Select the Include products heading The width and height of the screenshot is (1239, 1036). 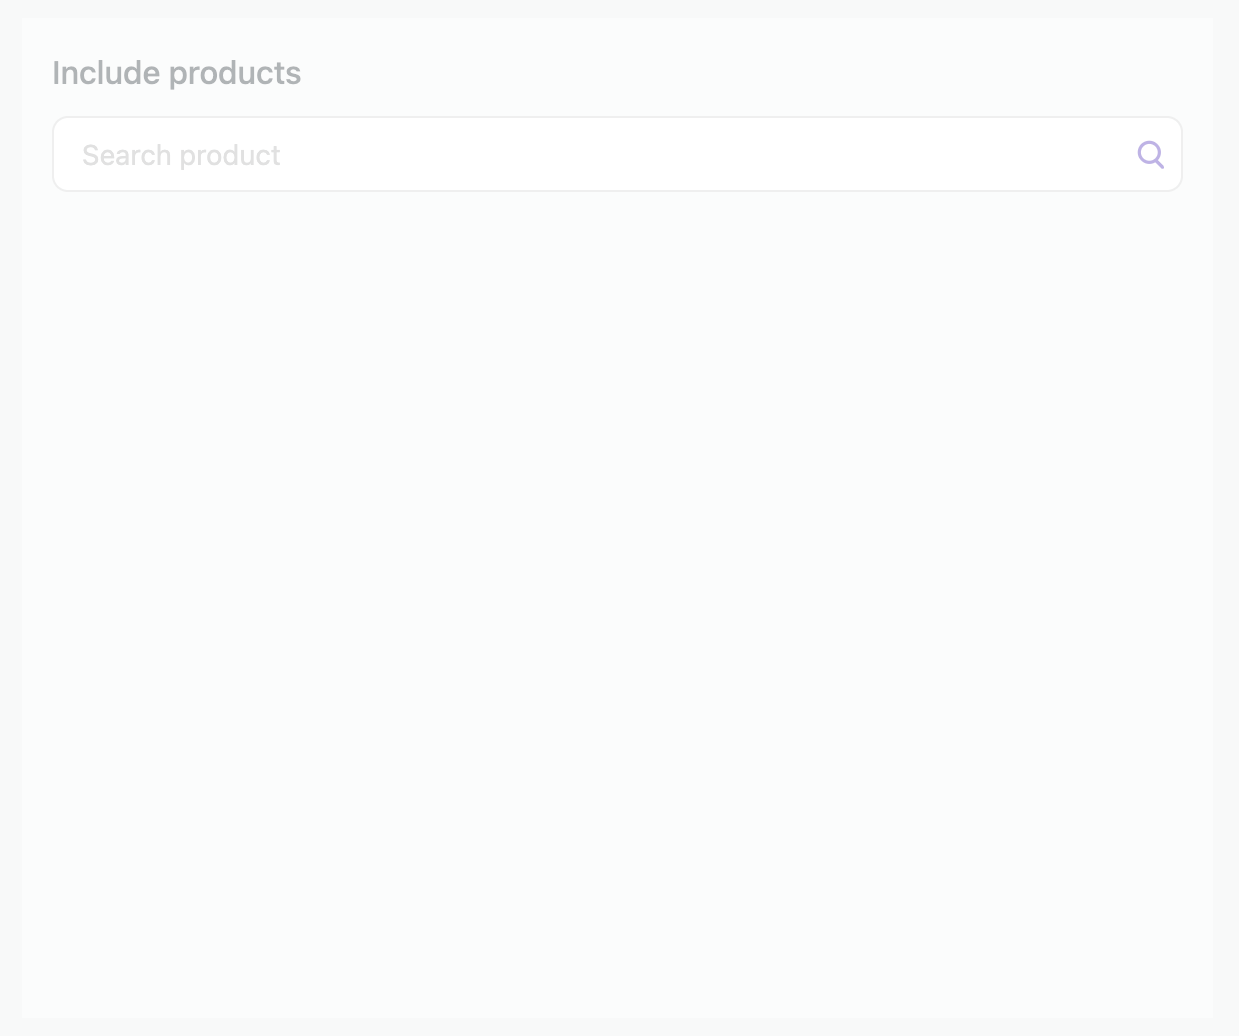tap(176, 73)
